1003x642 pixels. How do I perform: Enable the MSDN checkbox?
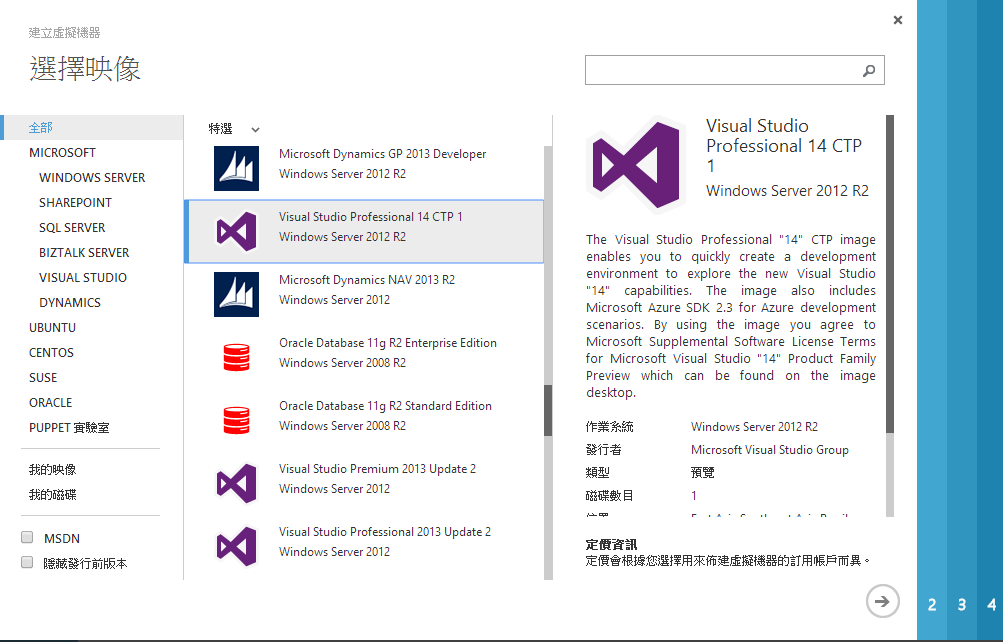click(27, 538)
